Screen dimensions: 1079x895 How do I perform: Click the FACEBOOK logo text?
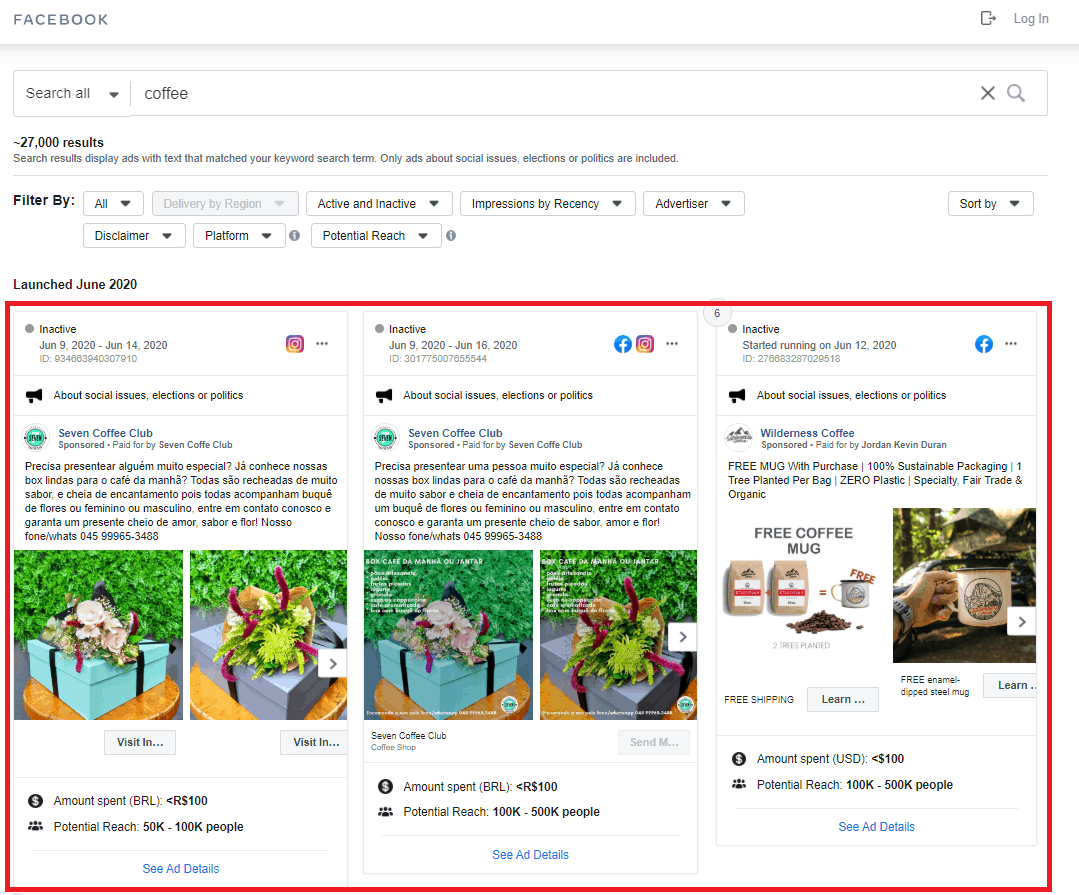tap(61, 19)
